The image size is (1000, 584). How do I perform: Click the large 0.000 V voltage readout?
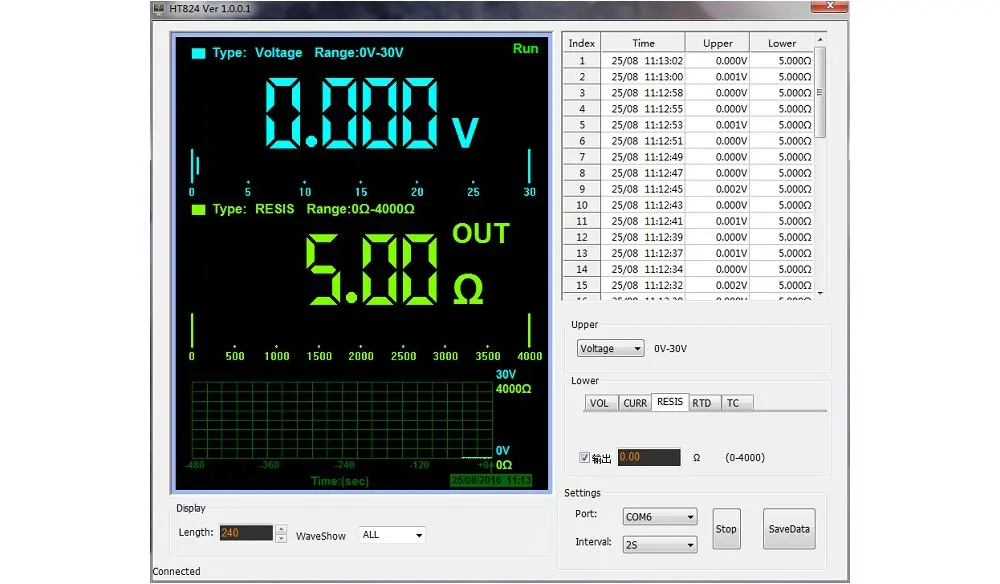click(372, 113)
